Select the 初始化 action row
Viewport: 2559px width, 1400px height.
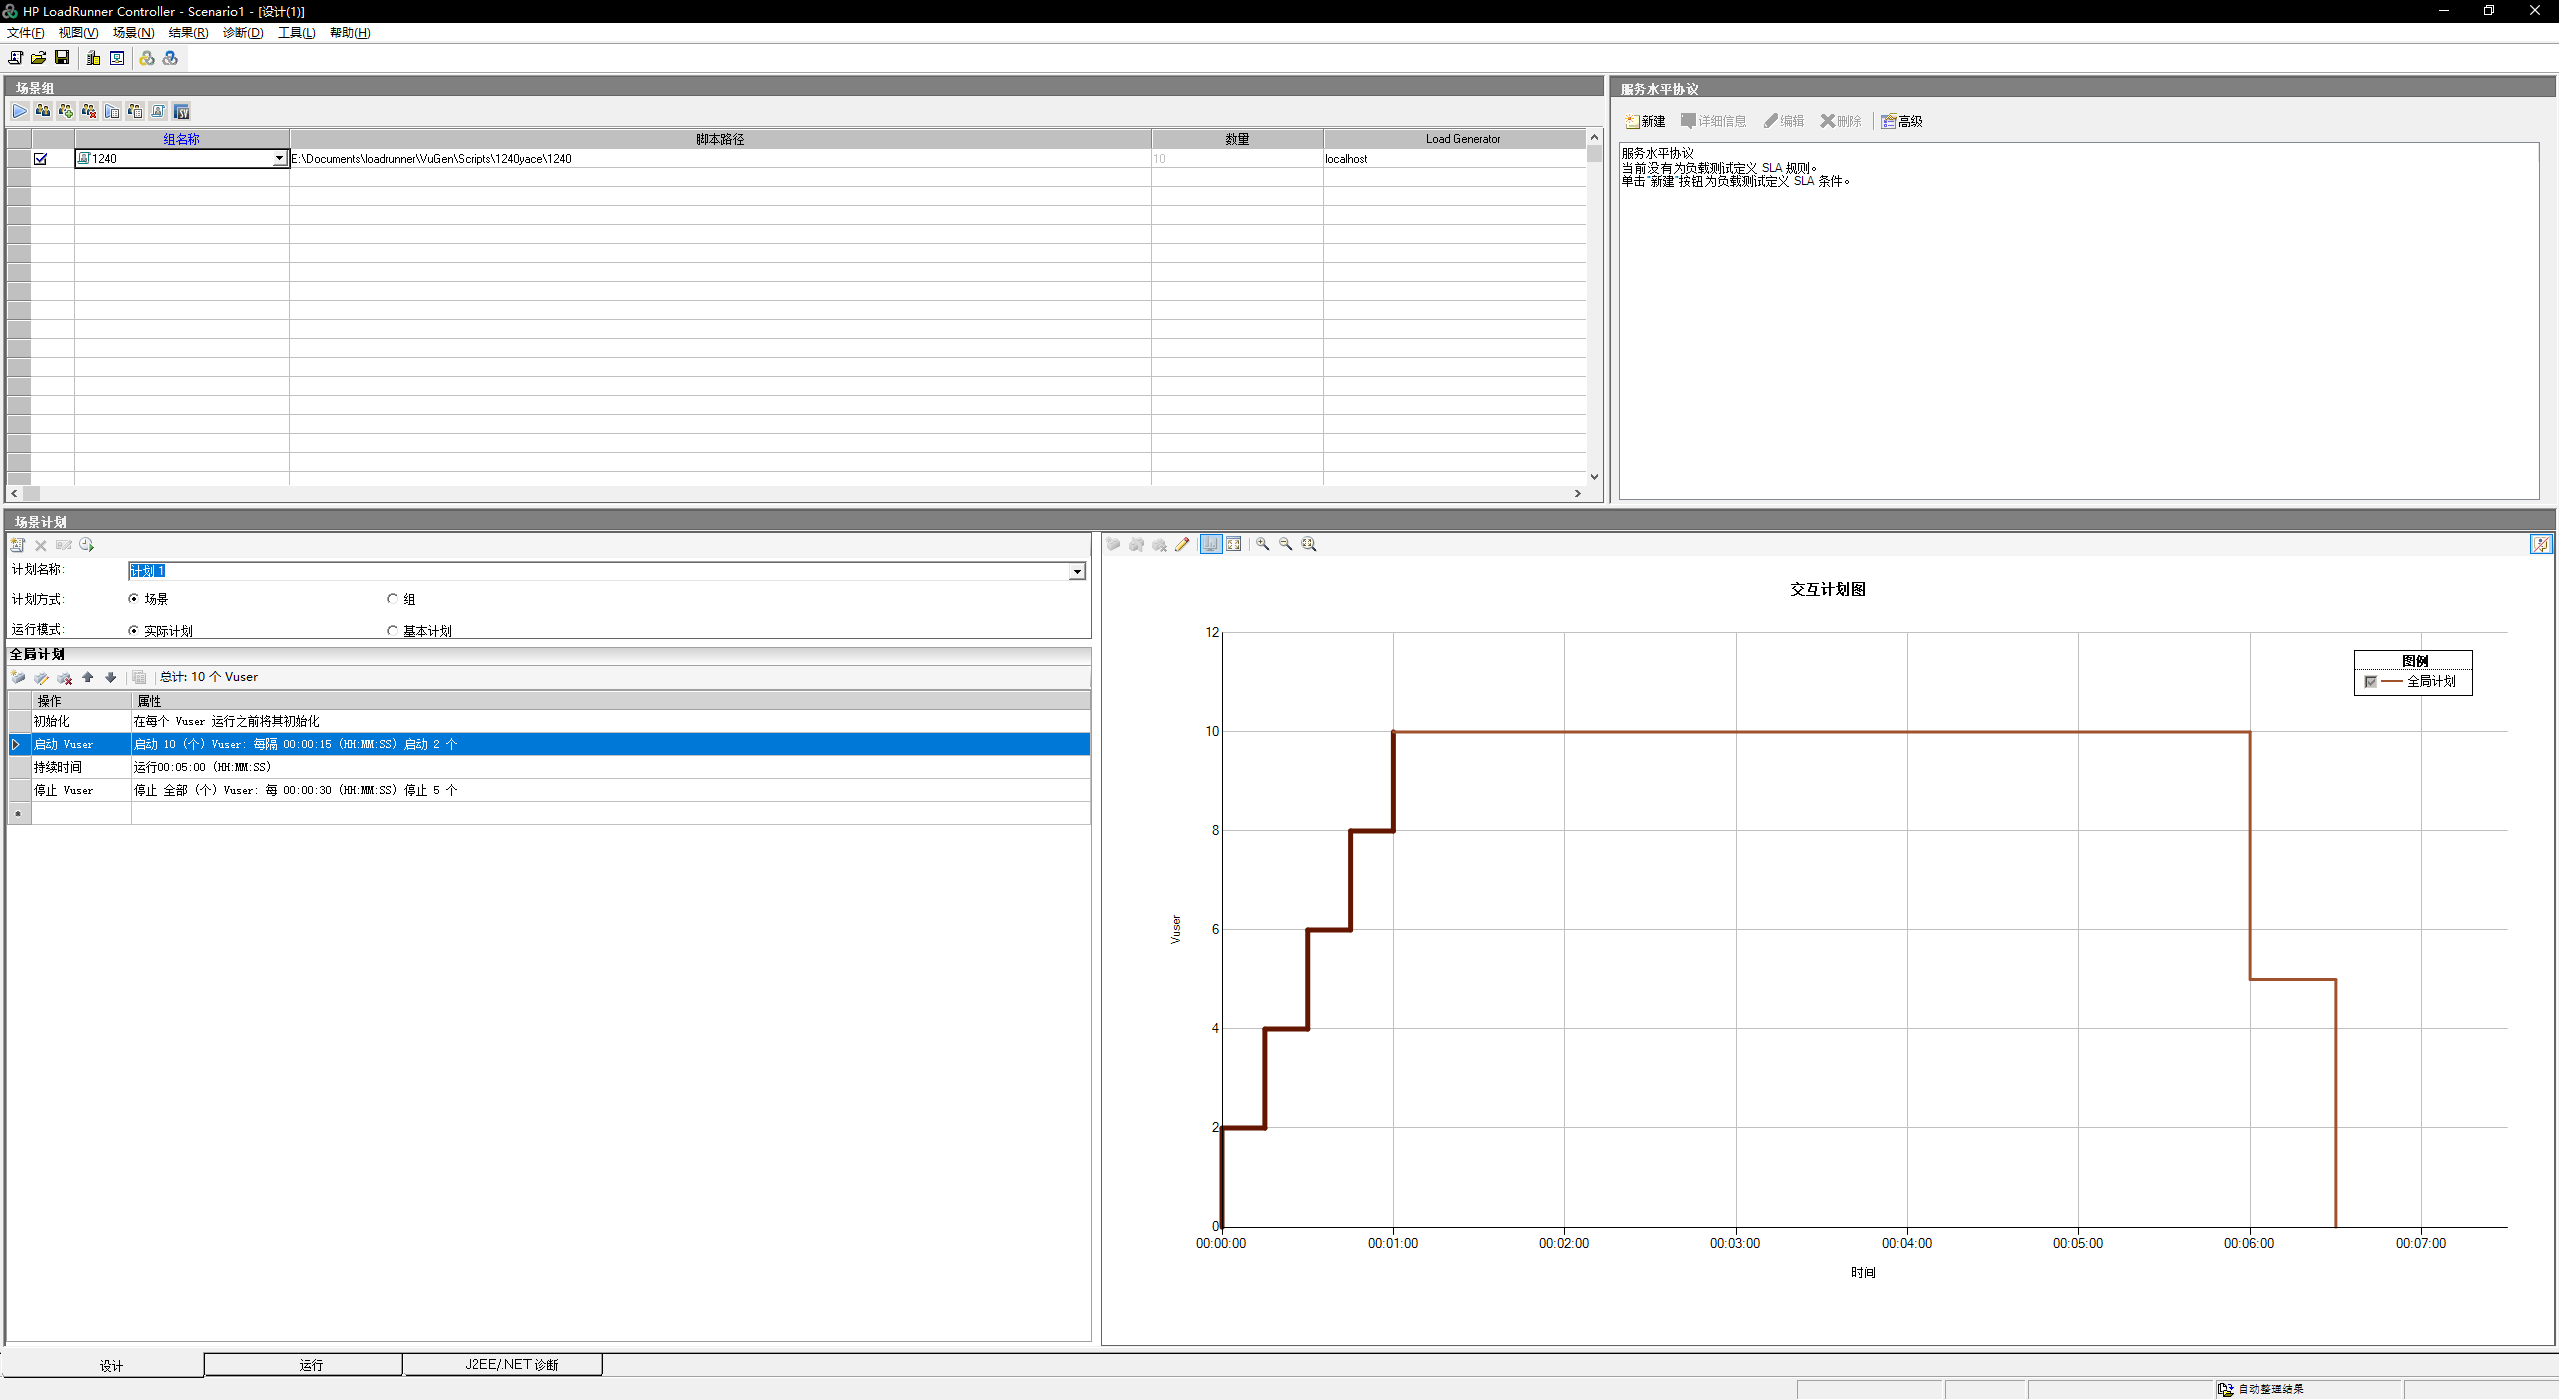pos(548,721)
